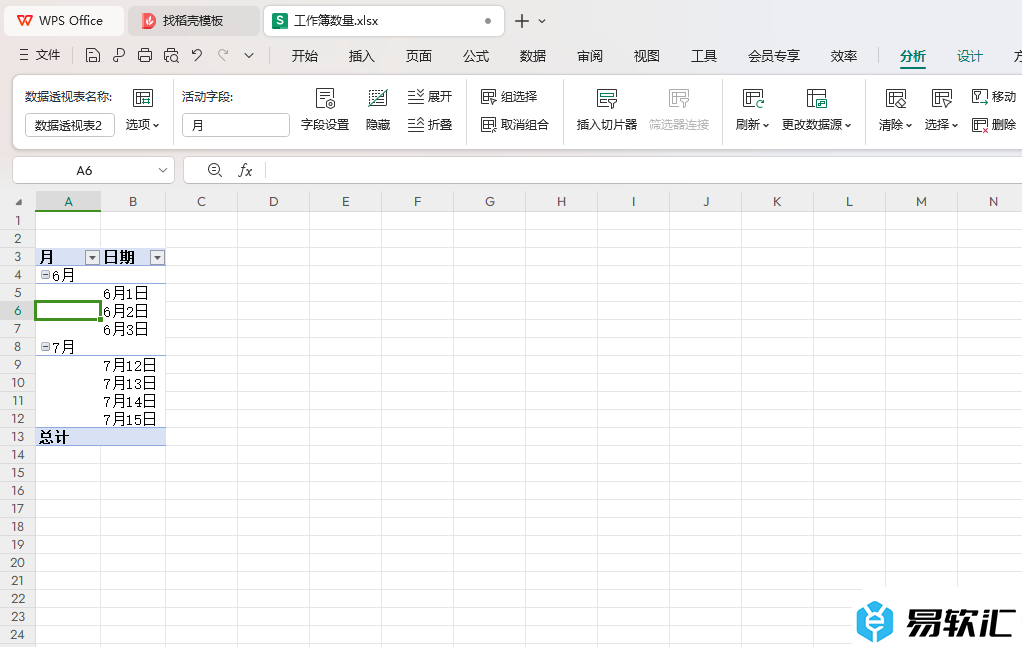Open the Name Box dropdown arrow
Screen dimensions: 1022x647
click(162, 170)
